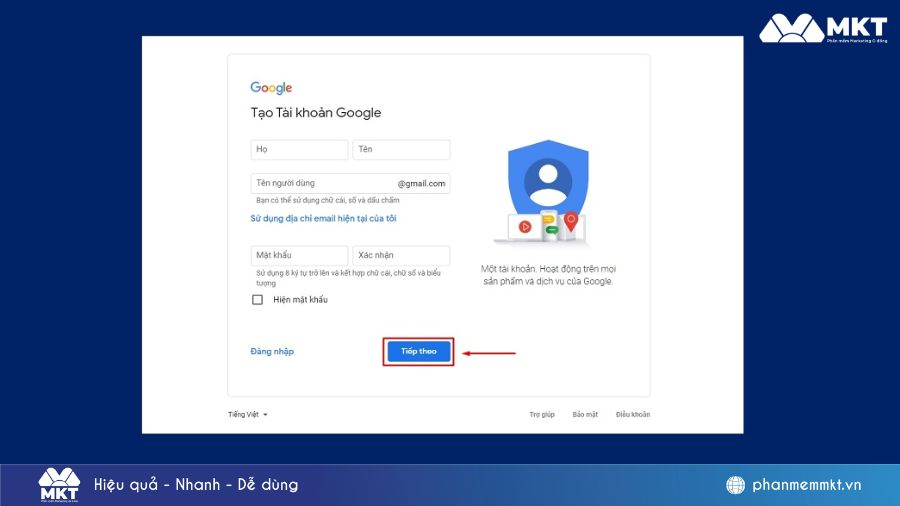Screen dimensions: 900x506
Task: Click the globe icon beside phanmemmkt.vn
Action: coord(735,485)
